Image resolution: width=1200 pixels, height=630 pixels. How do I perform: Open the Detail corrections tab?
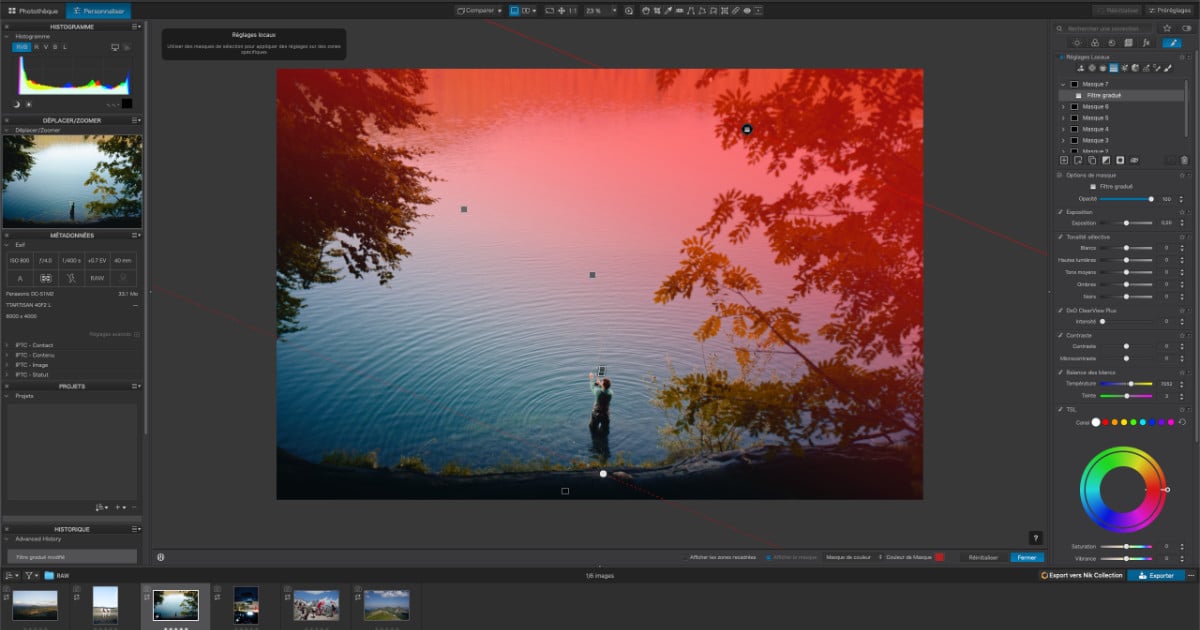coord(1112,43)
